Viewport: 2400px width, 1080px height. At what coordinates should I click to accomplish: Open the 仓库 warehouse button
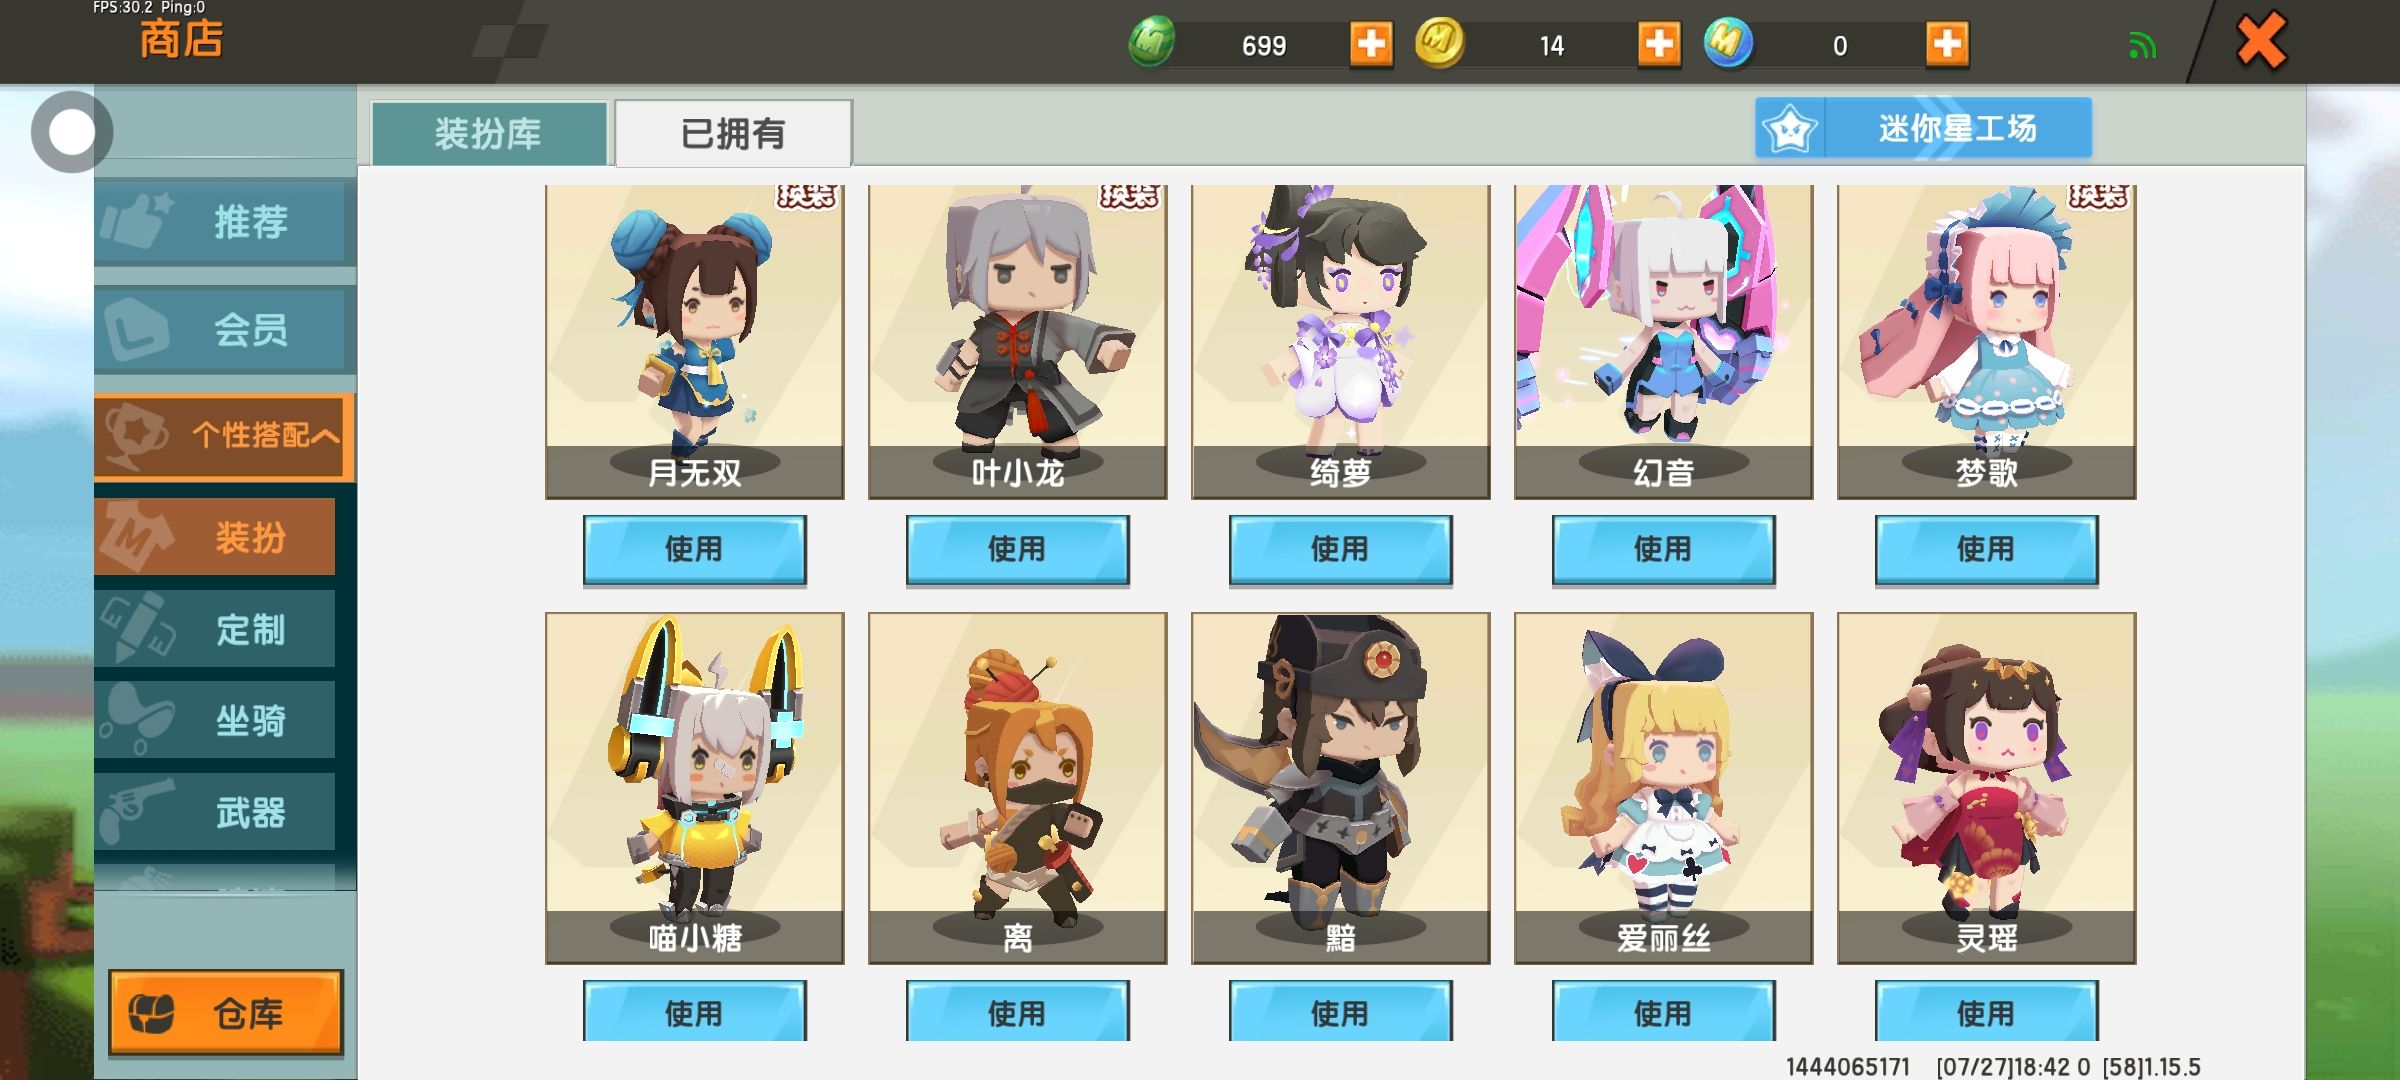[226, 1013]
